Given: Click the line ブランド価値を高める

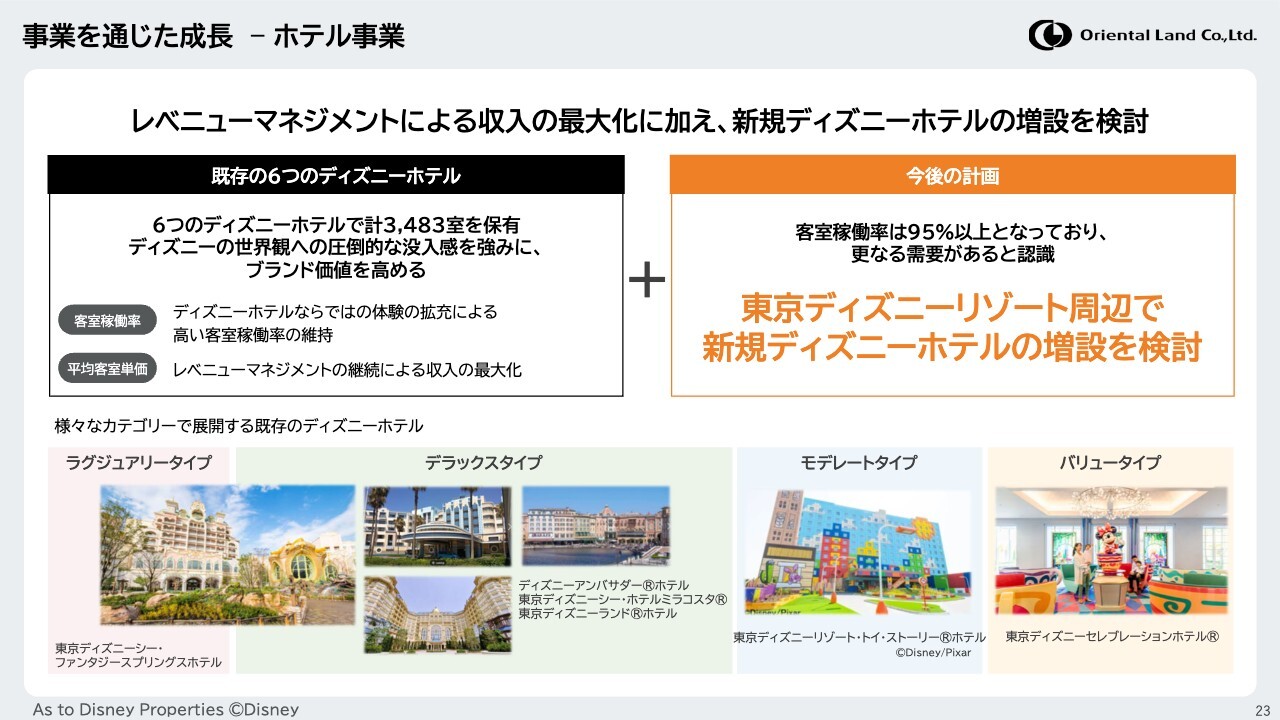Looking at the screenshot, I should 336,270.
